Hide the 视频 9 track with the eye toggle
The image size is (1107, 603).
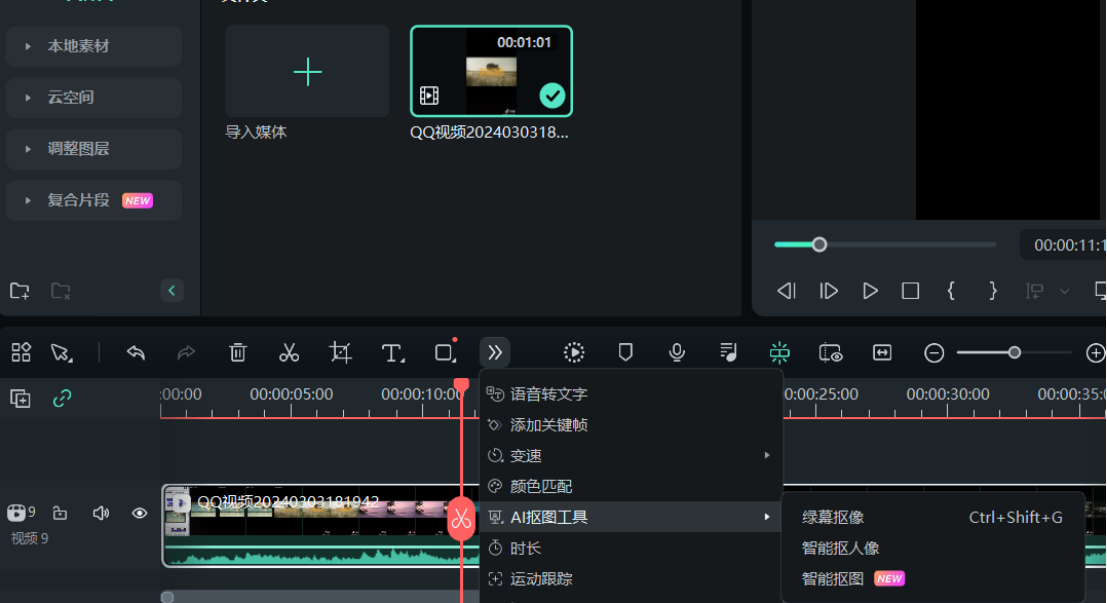click(x=139, y=512)
